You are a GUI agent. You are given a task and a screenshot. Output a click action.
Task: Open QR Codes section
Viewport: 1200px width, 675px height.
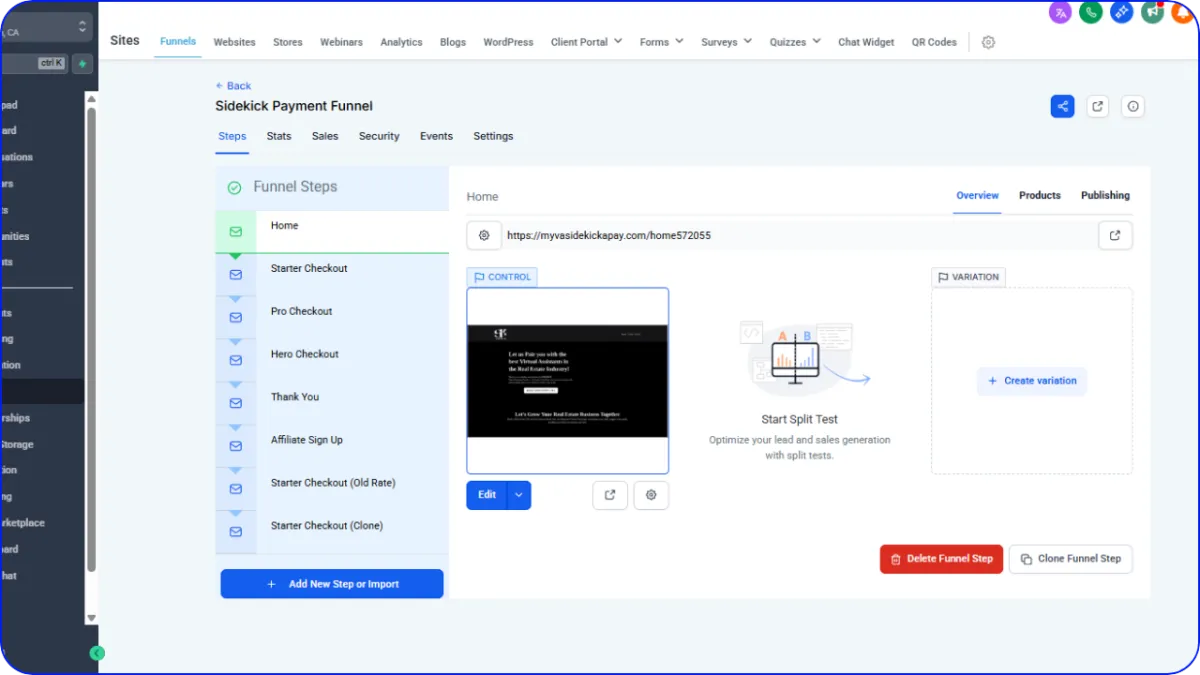pos(934,42)
